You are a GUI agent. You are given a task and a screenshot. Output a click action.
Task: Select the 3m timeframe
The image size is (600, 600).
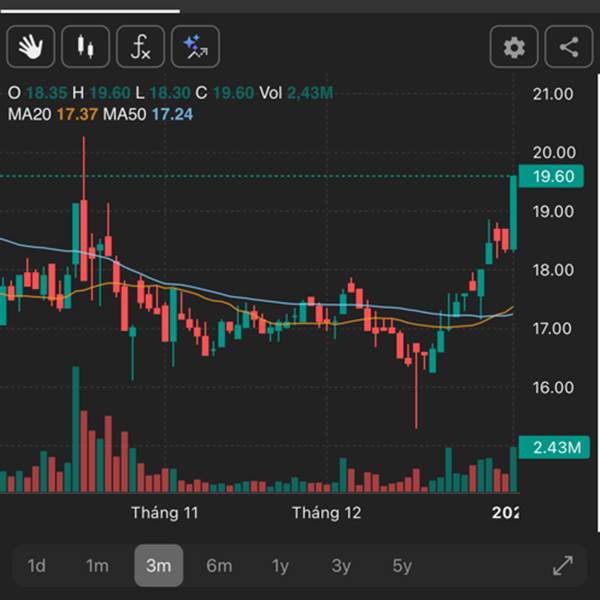coord(159,566)
